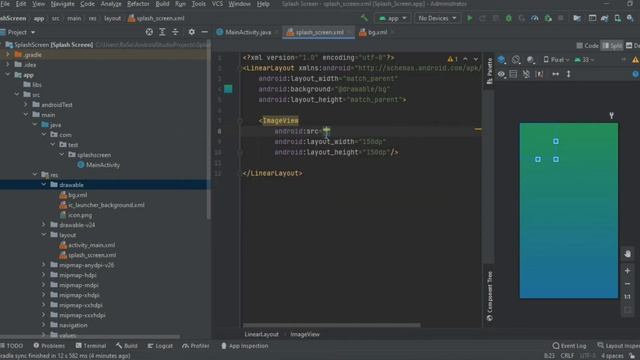Open the Component Tree side panel
Viewport: 640px width, 360px height.
click(x=489, y=296)
